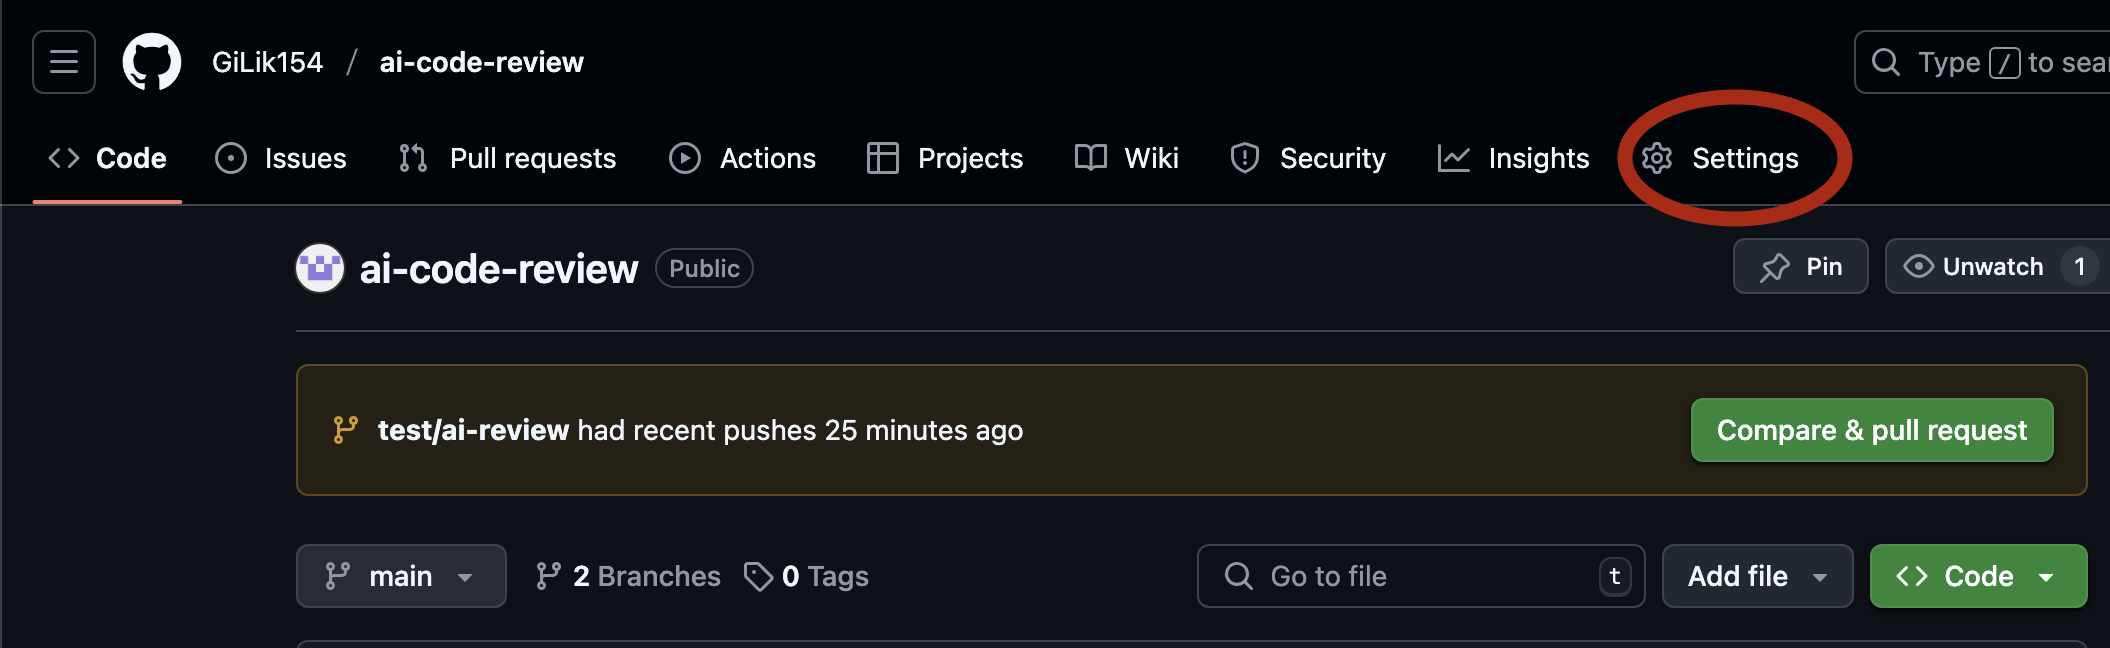The height and width of the screenshot is (648, 2110).
Task: Click the Projects table icon
Action: (883, 158)
